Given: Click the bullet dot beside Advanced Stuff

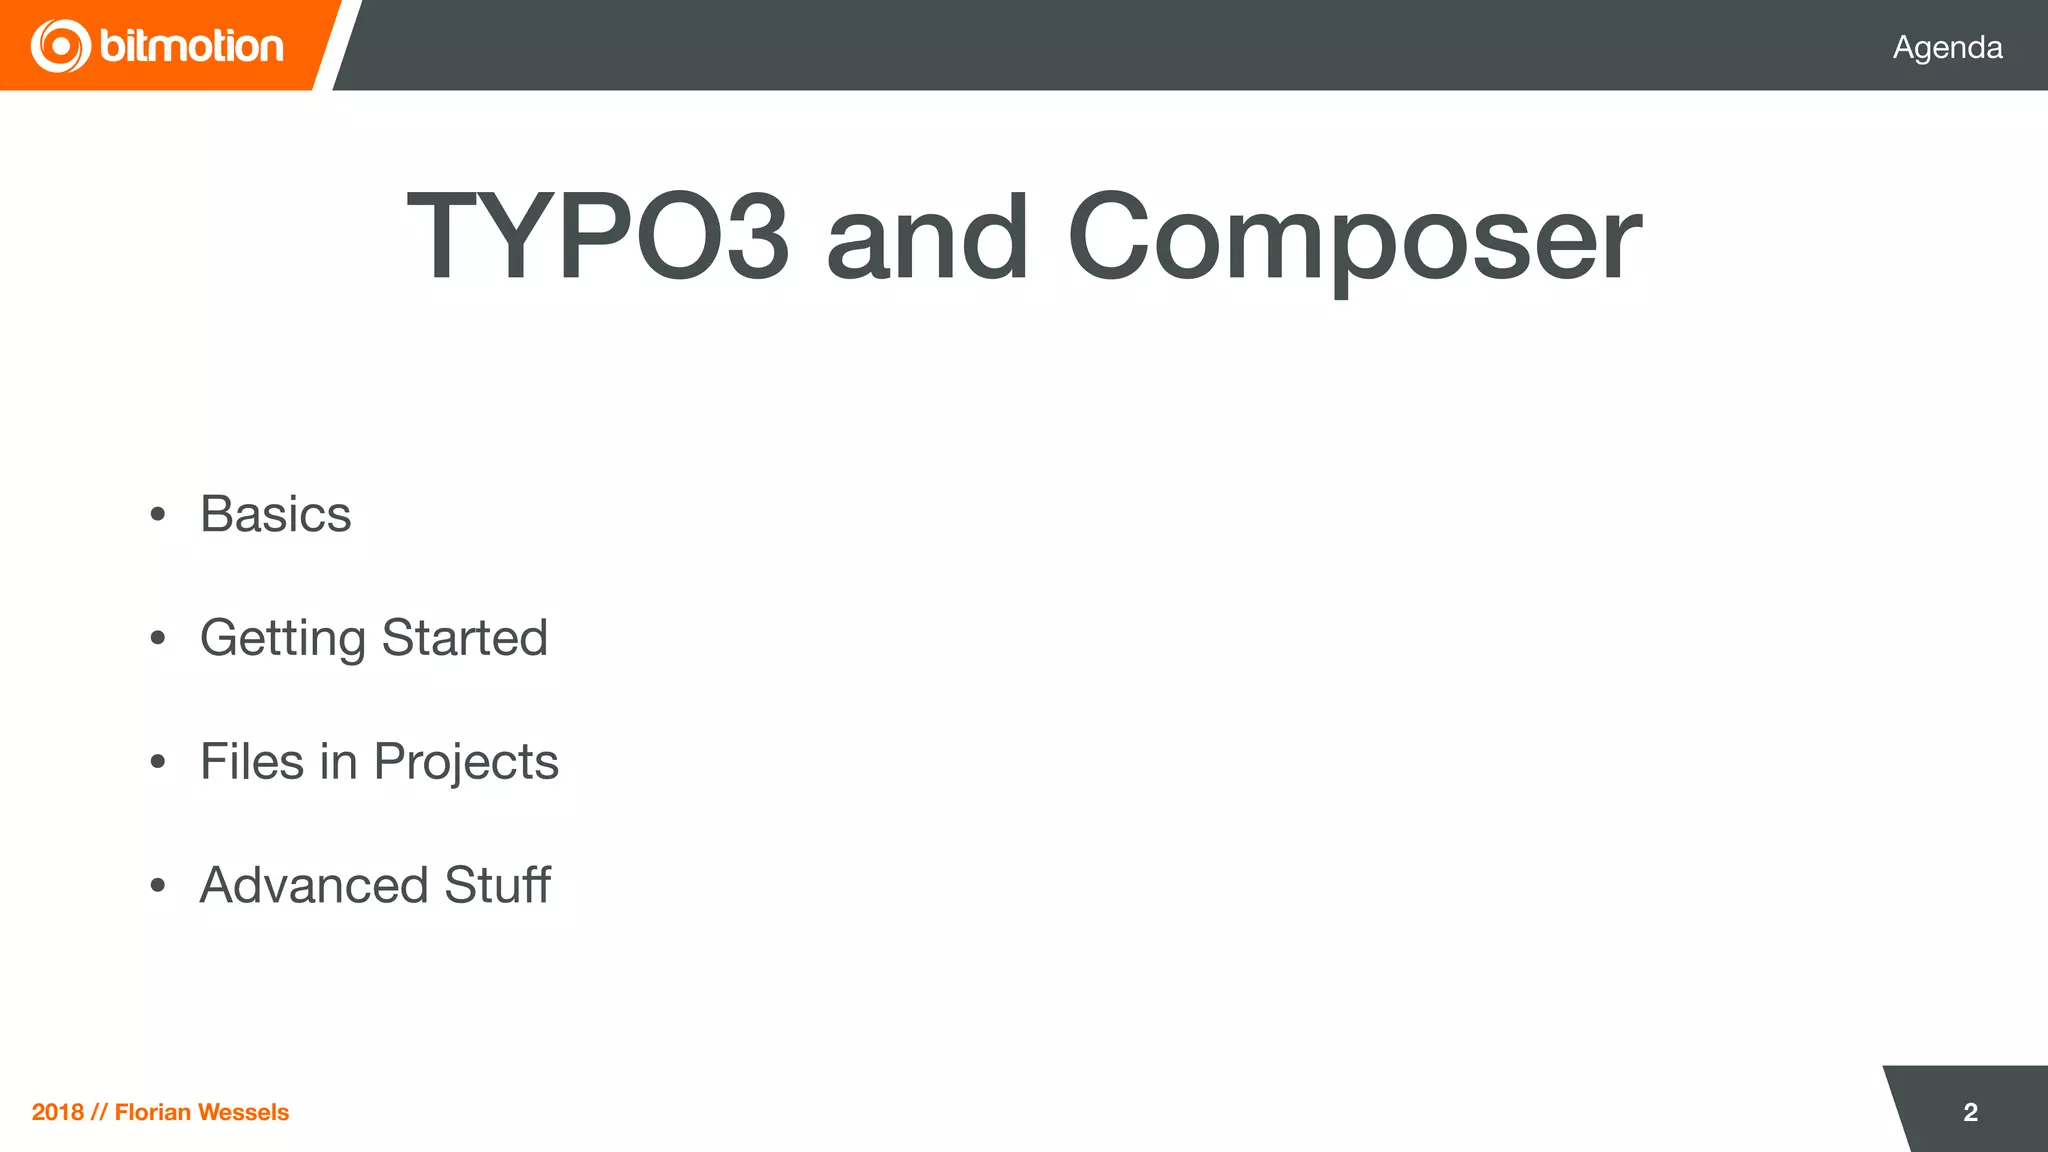Looking at the screenshot, I should 157,885.
